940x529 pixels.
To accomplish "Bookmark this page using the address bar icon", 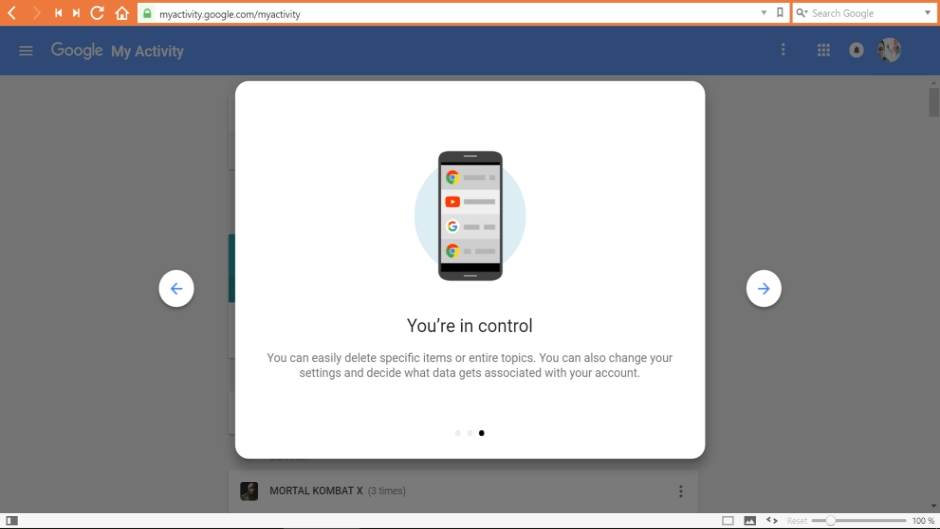I will [x=780, y=13].
